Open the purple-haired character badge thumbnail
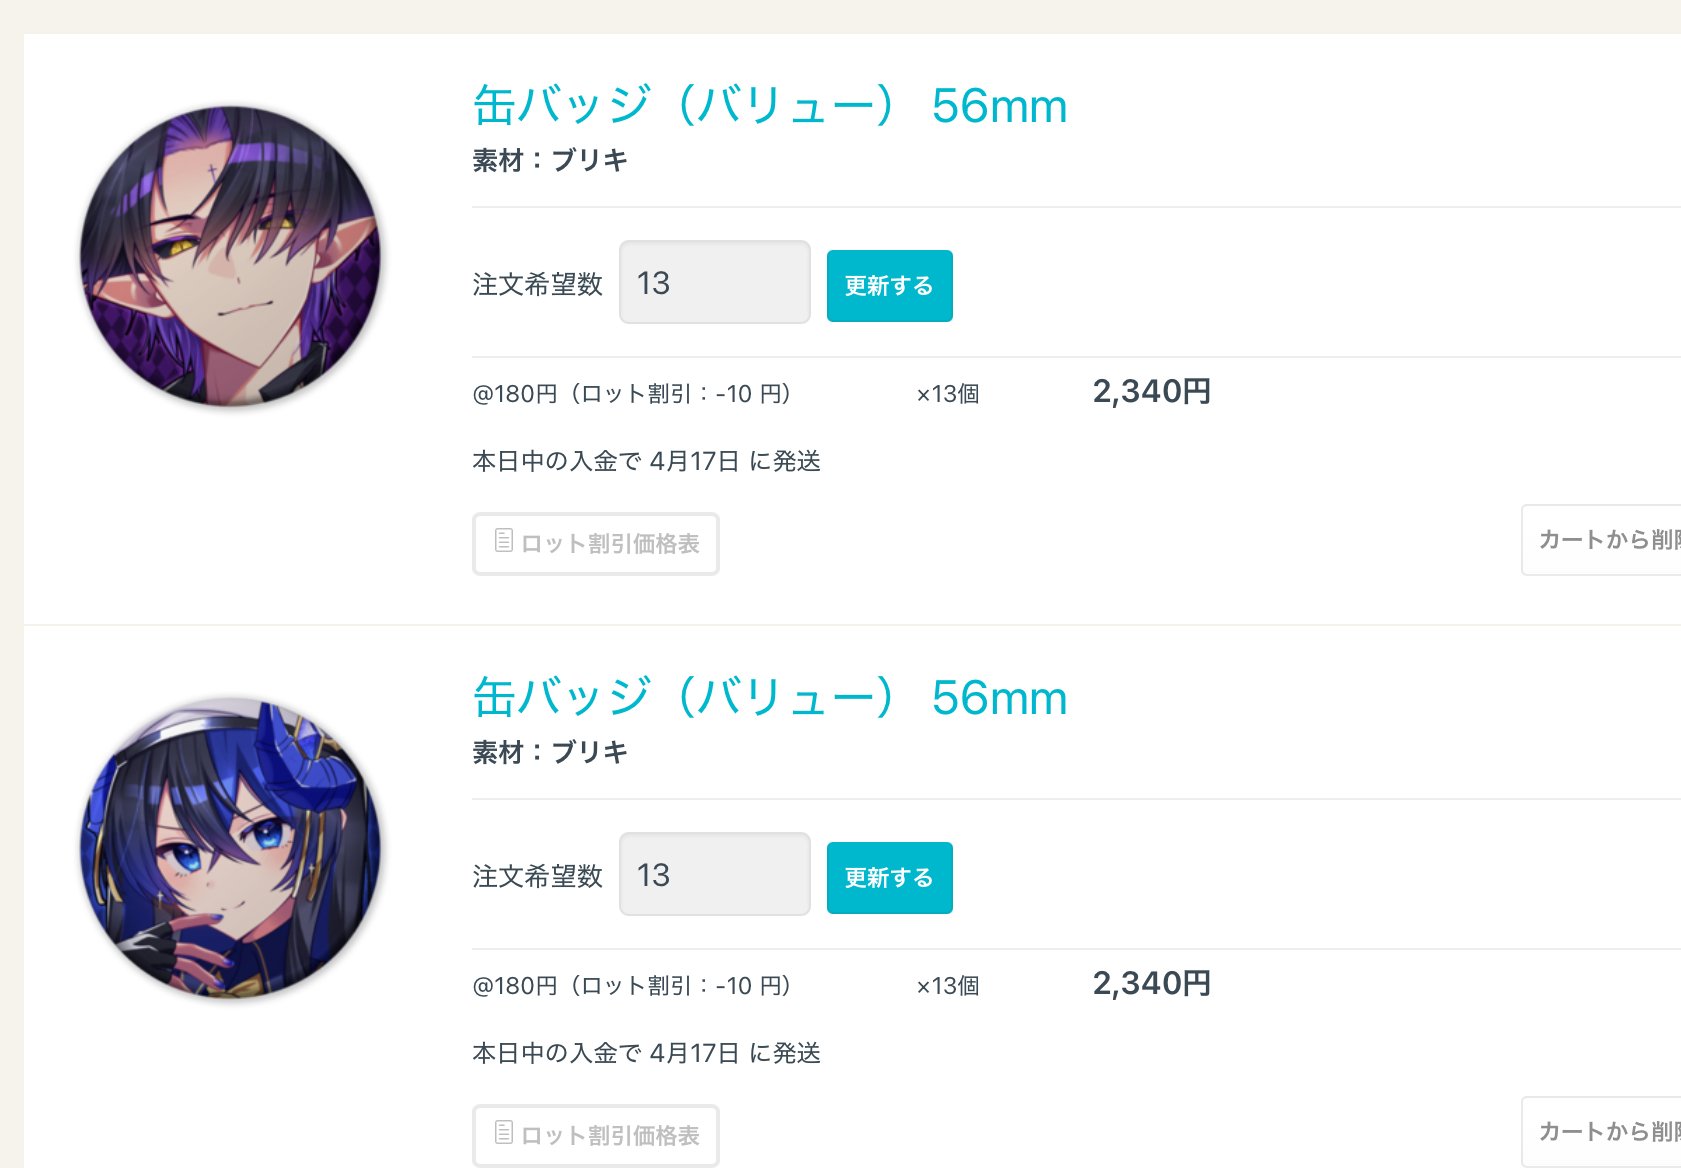The image size is (1681, 1168). [x=230, y=256]
